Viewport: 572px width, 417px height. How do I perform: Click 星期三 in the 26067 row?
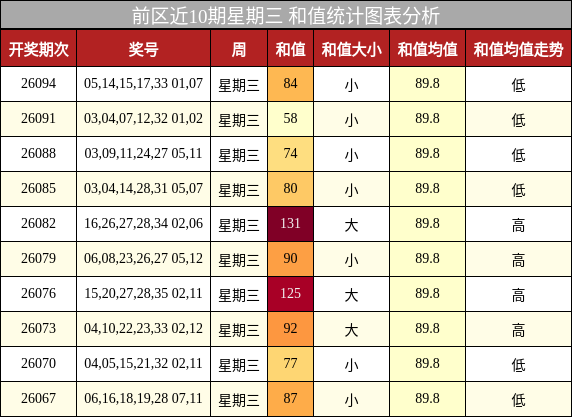(x=239, y=400)
